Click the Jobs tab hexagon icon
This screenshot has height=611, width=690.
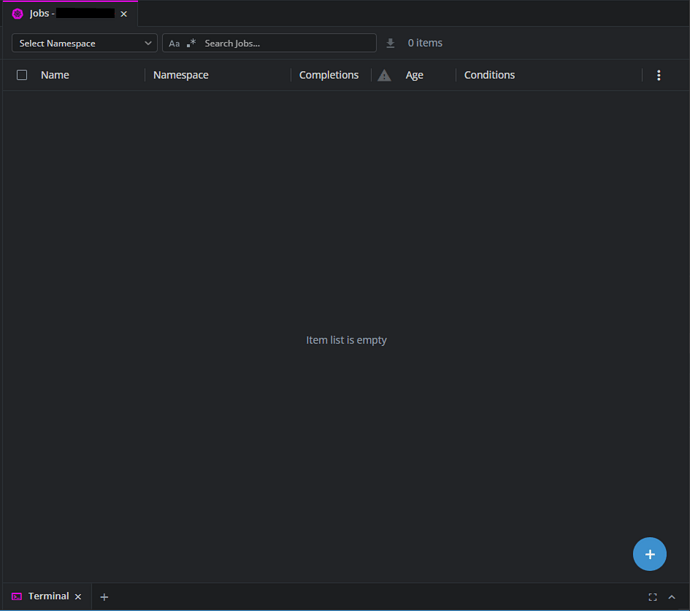[17, 14]
